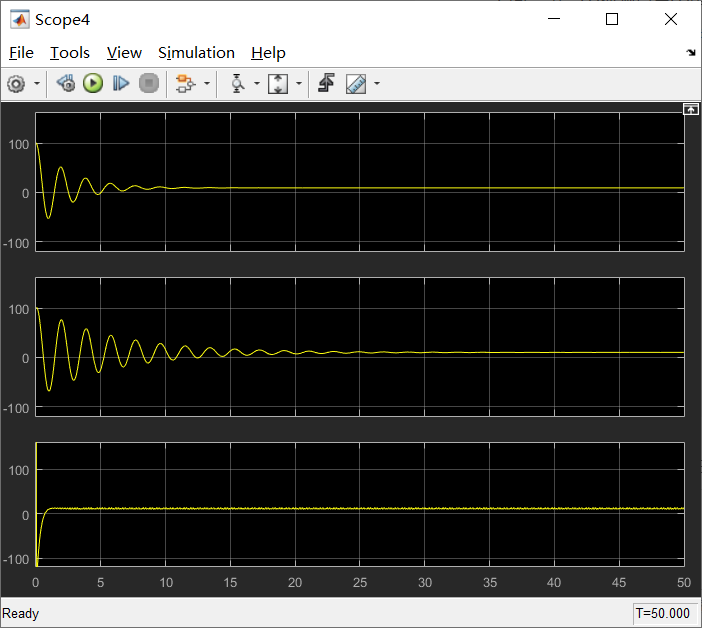Minimize the Scope4 window
The height and width of the screenshot is (628, 702).
[554, 19]
